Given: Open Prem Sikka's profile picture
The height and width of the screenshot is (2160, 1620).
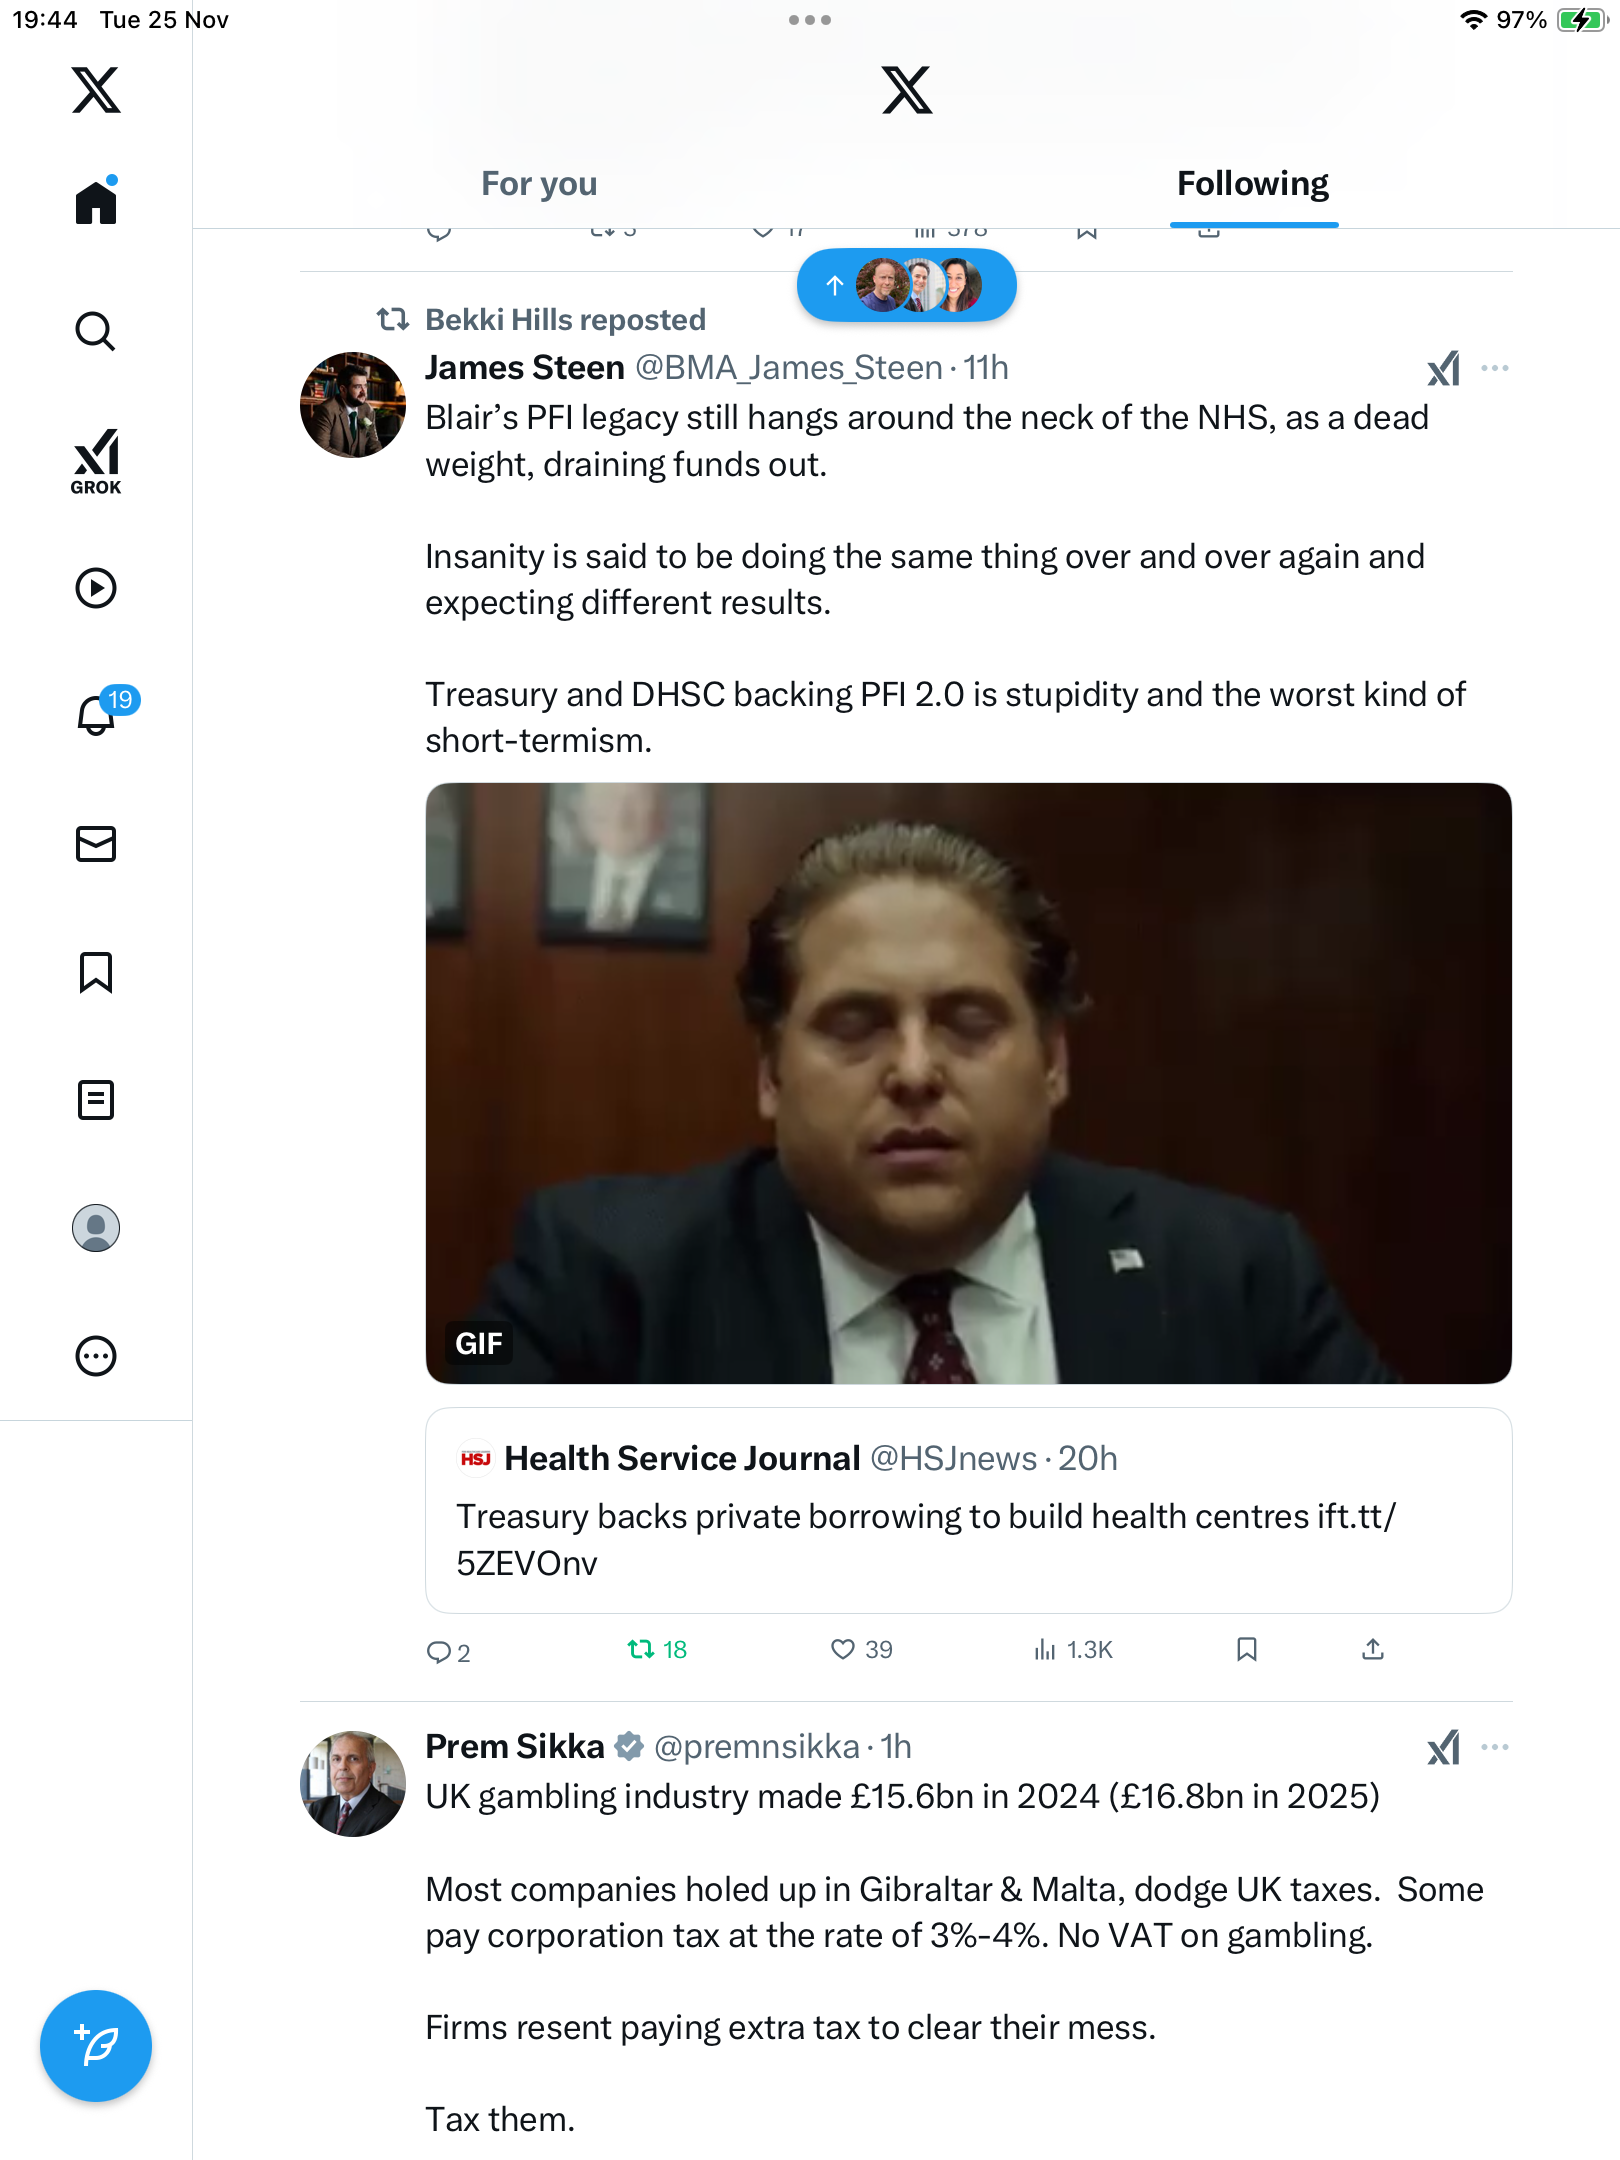Looking at the screenshot, I should pyautogui.click(x=353, y=1784).
